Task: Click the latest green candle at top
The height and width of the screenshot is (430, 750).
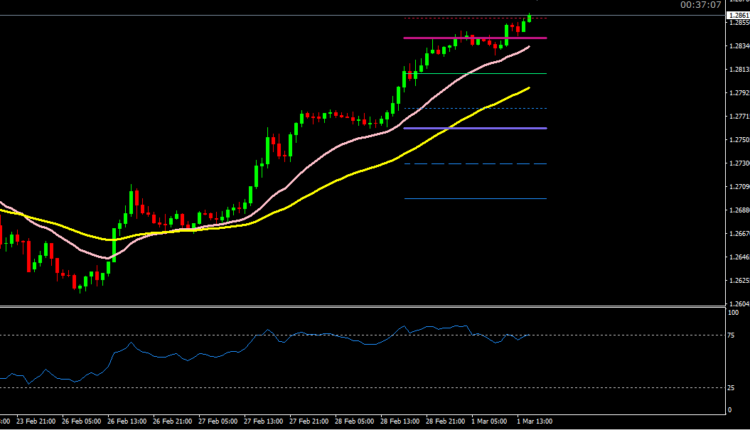Action: (529, 17)
